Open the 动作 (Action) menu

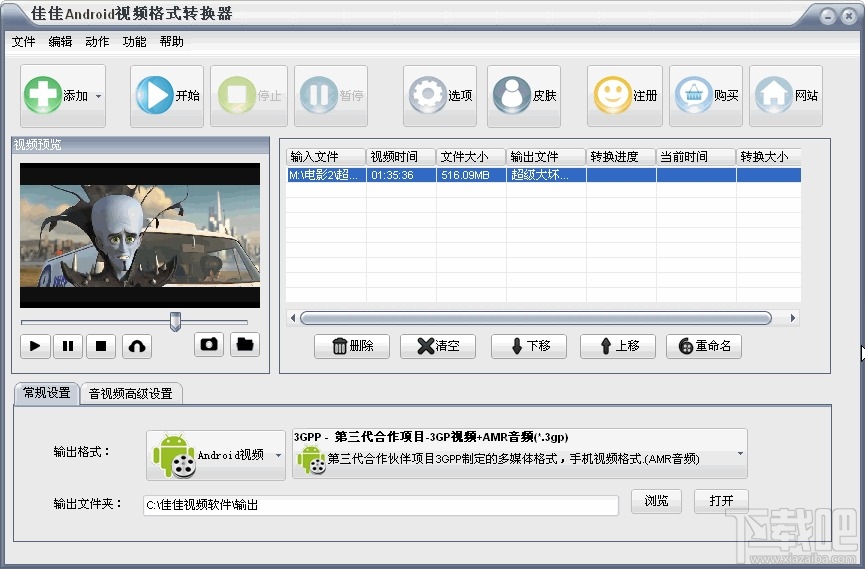point(97,41)
